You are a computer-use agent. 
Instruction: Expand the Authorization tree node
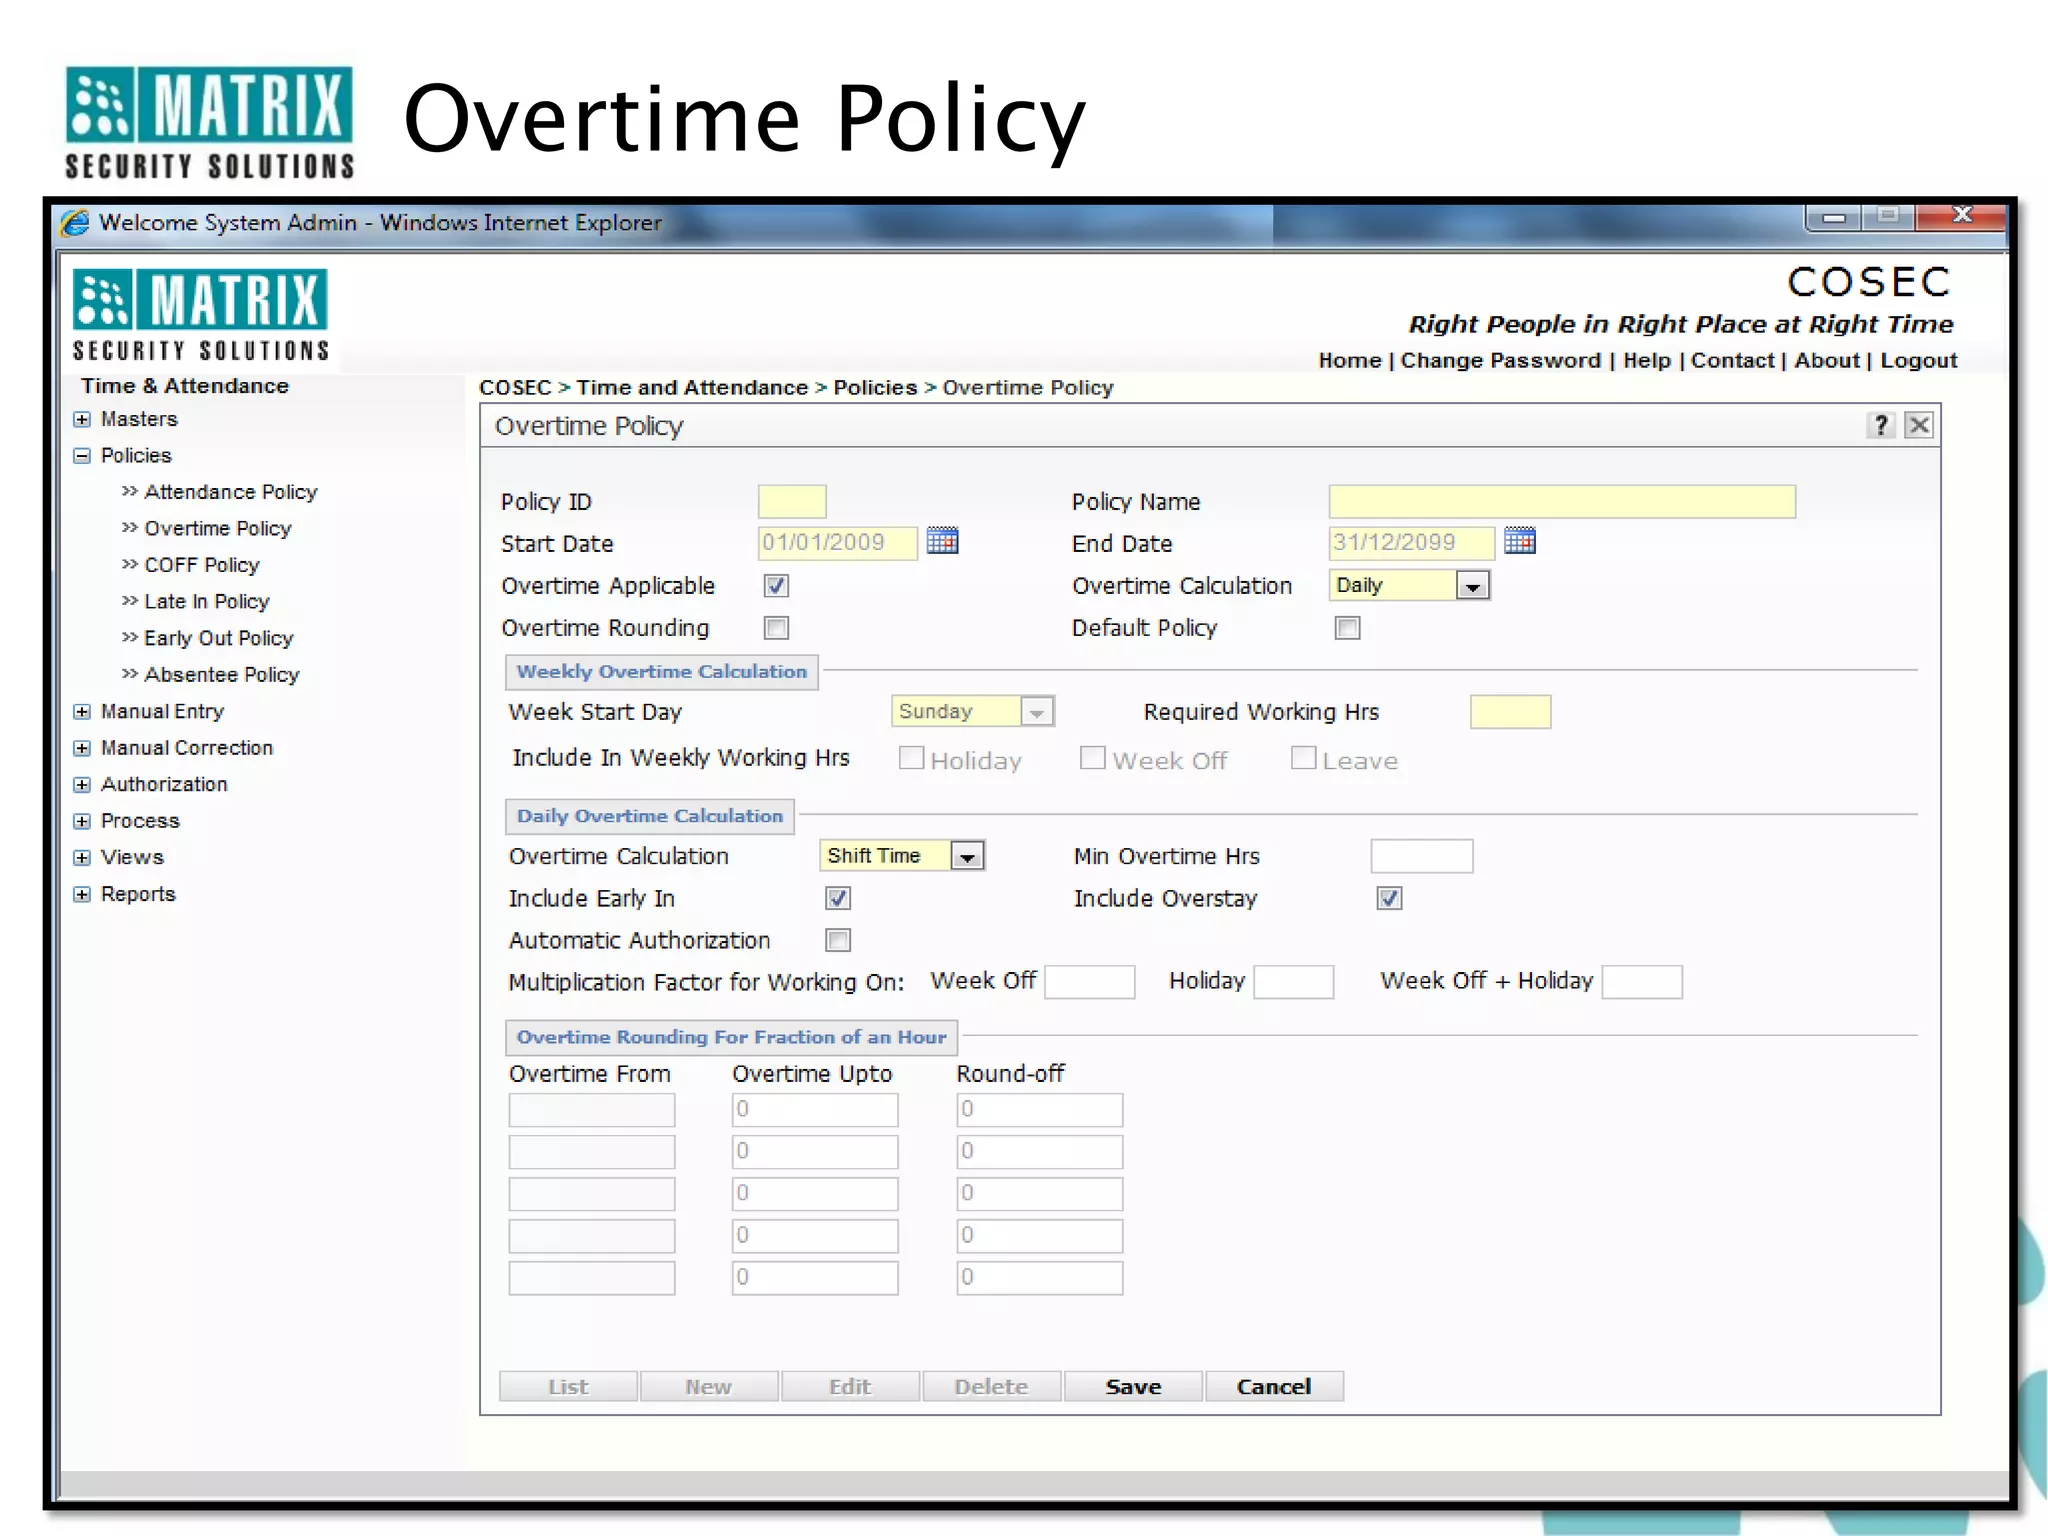(x=82, y=785)
